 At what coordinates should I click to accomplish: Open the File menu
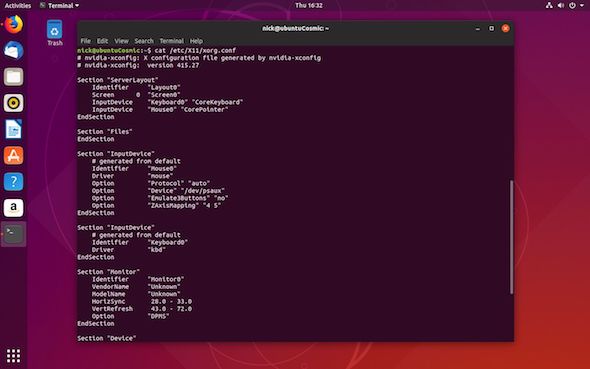point(85,41)
